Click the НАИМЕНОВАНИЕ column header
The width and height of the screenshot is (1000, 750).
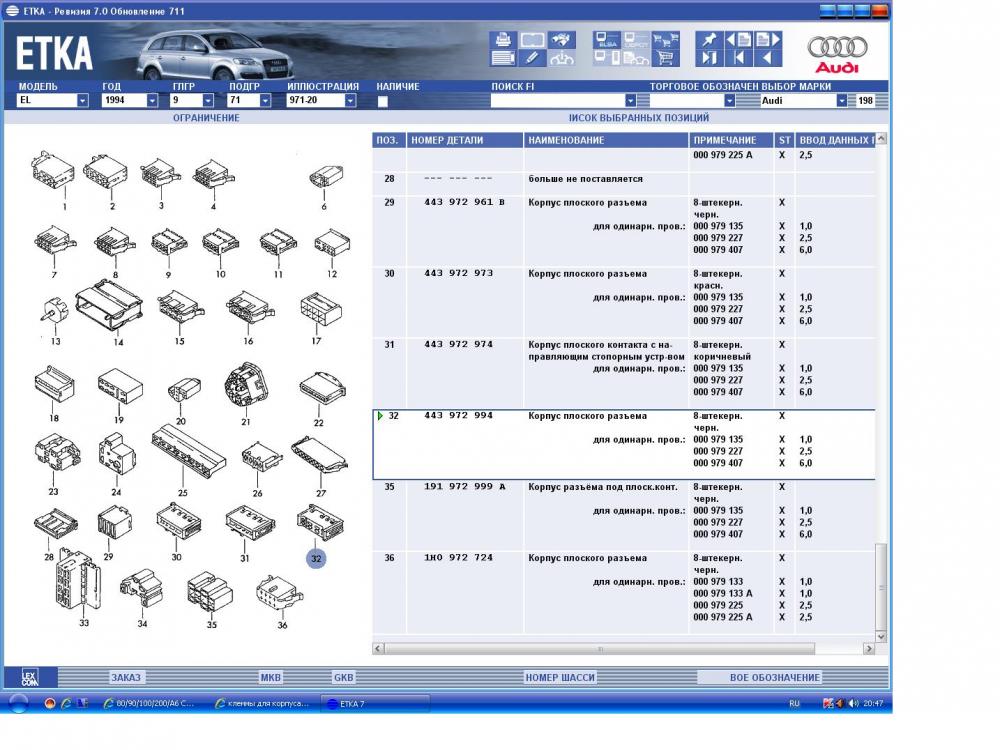coord(606,140)
